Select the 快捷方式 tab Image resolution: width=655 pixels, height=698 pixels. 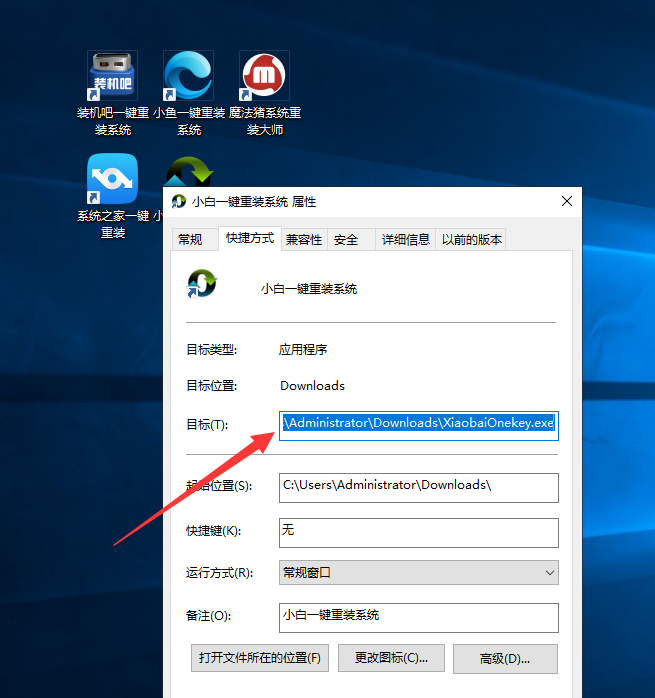click(249, 238)
